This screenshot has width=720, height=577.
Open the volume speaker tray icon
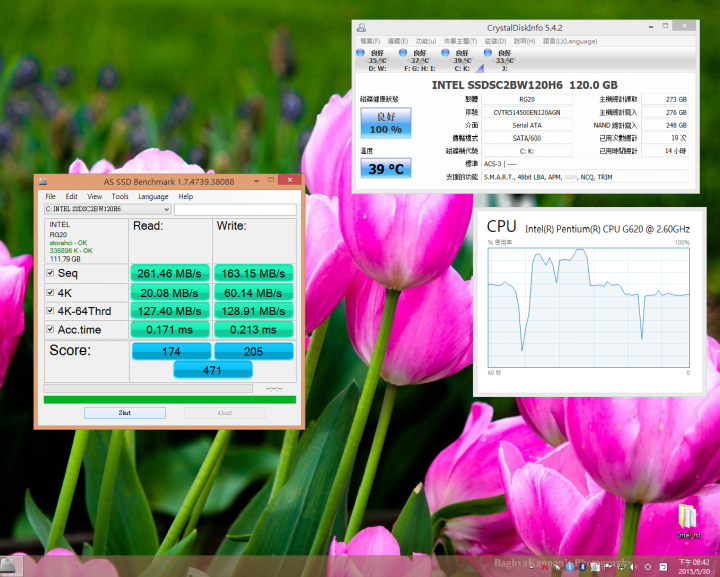[x=633, y=567]
